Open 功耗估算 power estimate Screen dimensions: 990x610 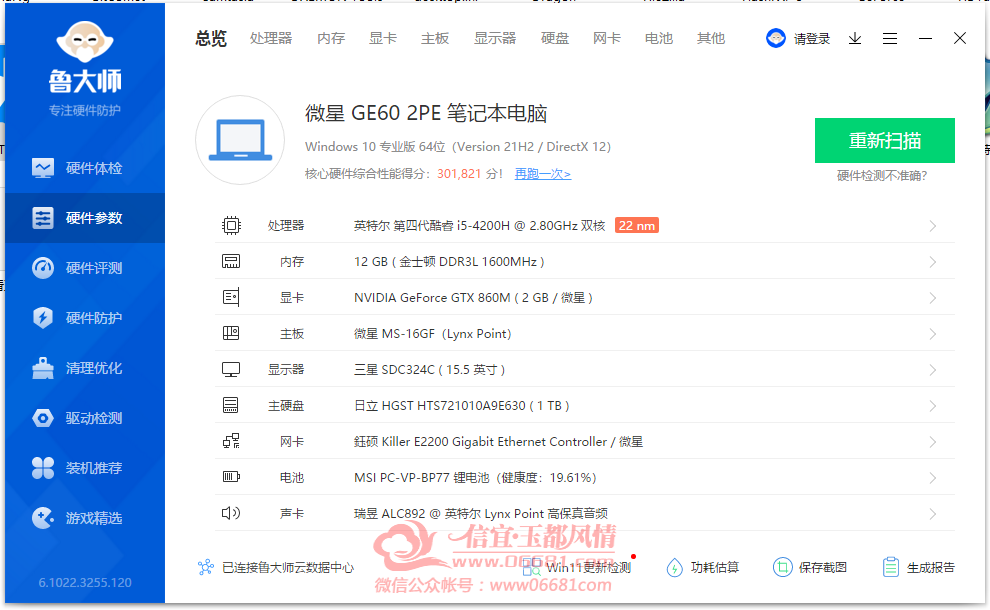tap(702, 567)
